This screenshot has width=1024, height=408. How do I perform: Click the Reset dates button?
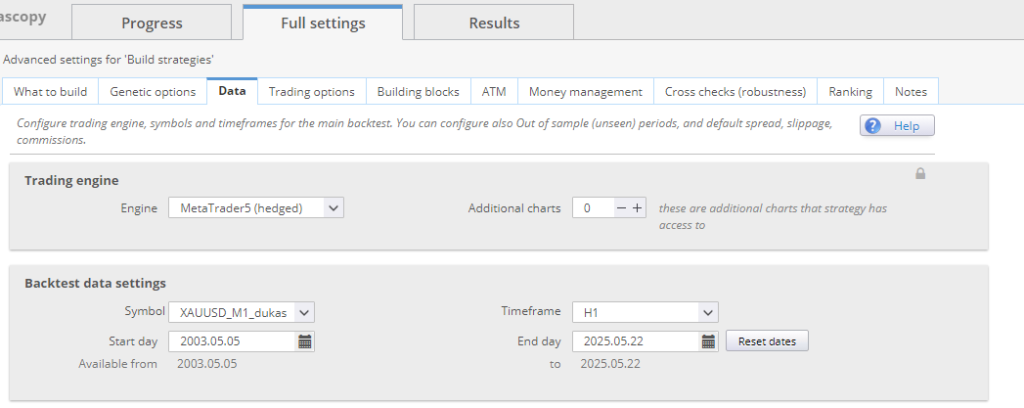click(767, 341)
